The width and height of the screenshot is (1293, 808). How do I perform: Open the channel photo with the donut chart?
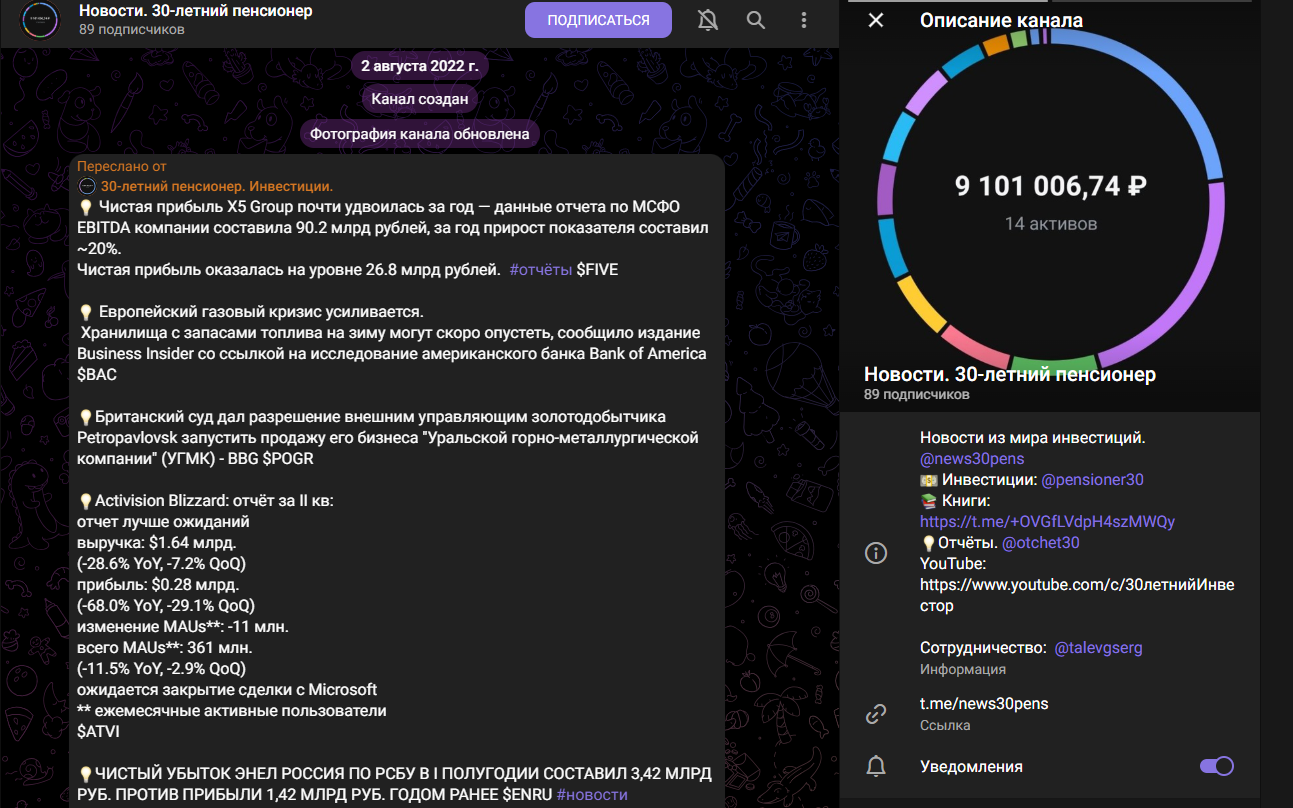1050,205
